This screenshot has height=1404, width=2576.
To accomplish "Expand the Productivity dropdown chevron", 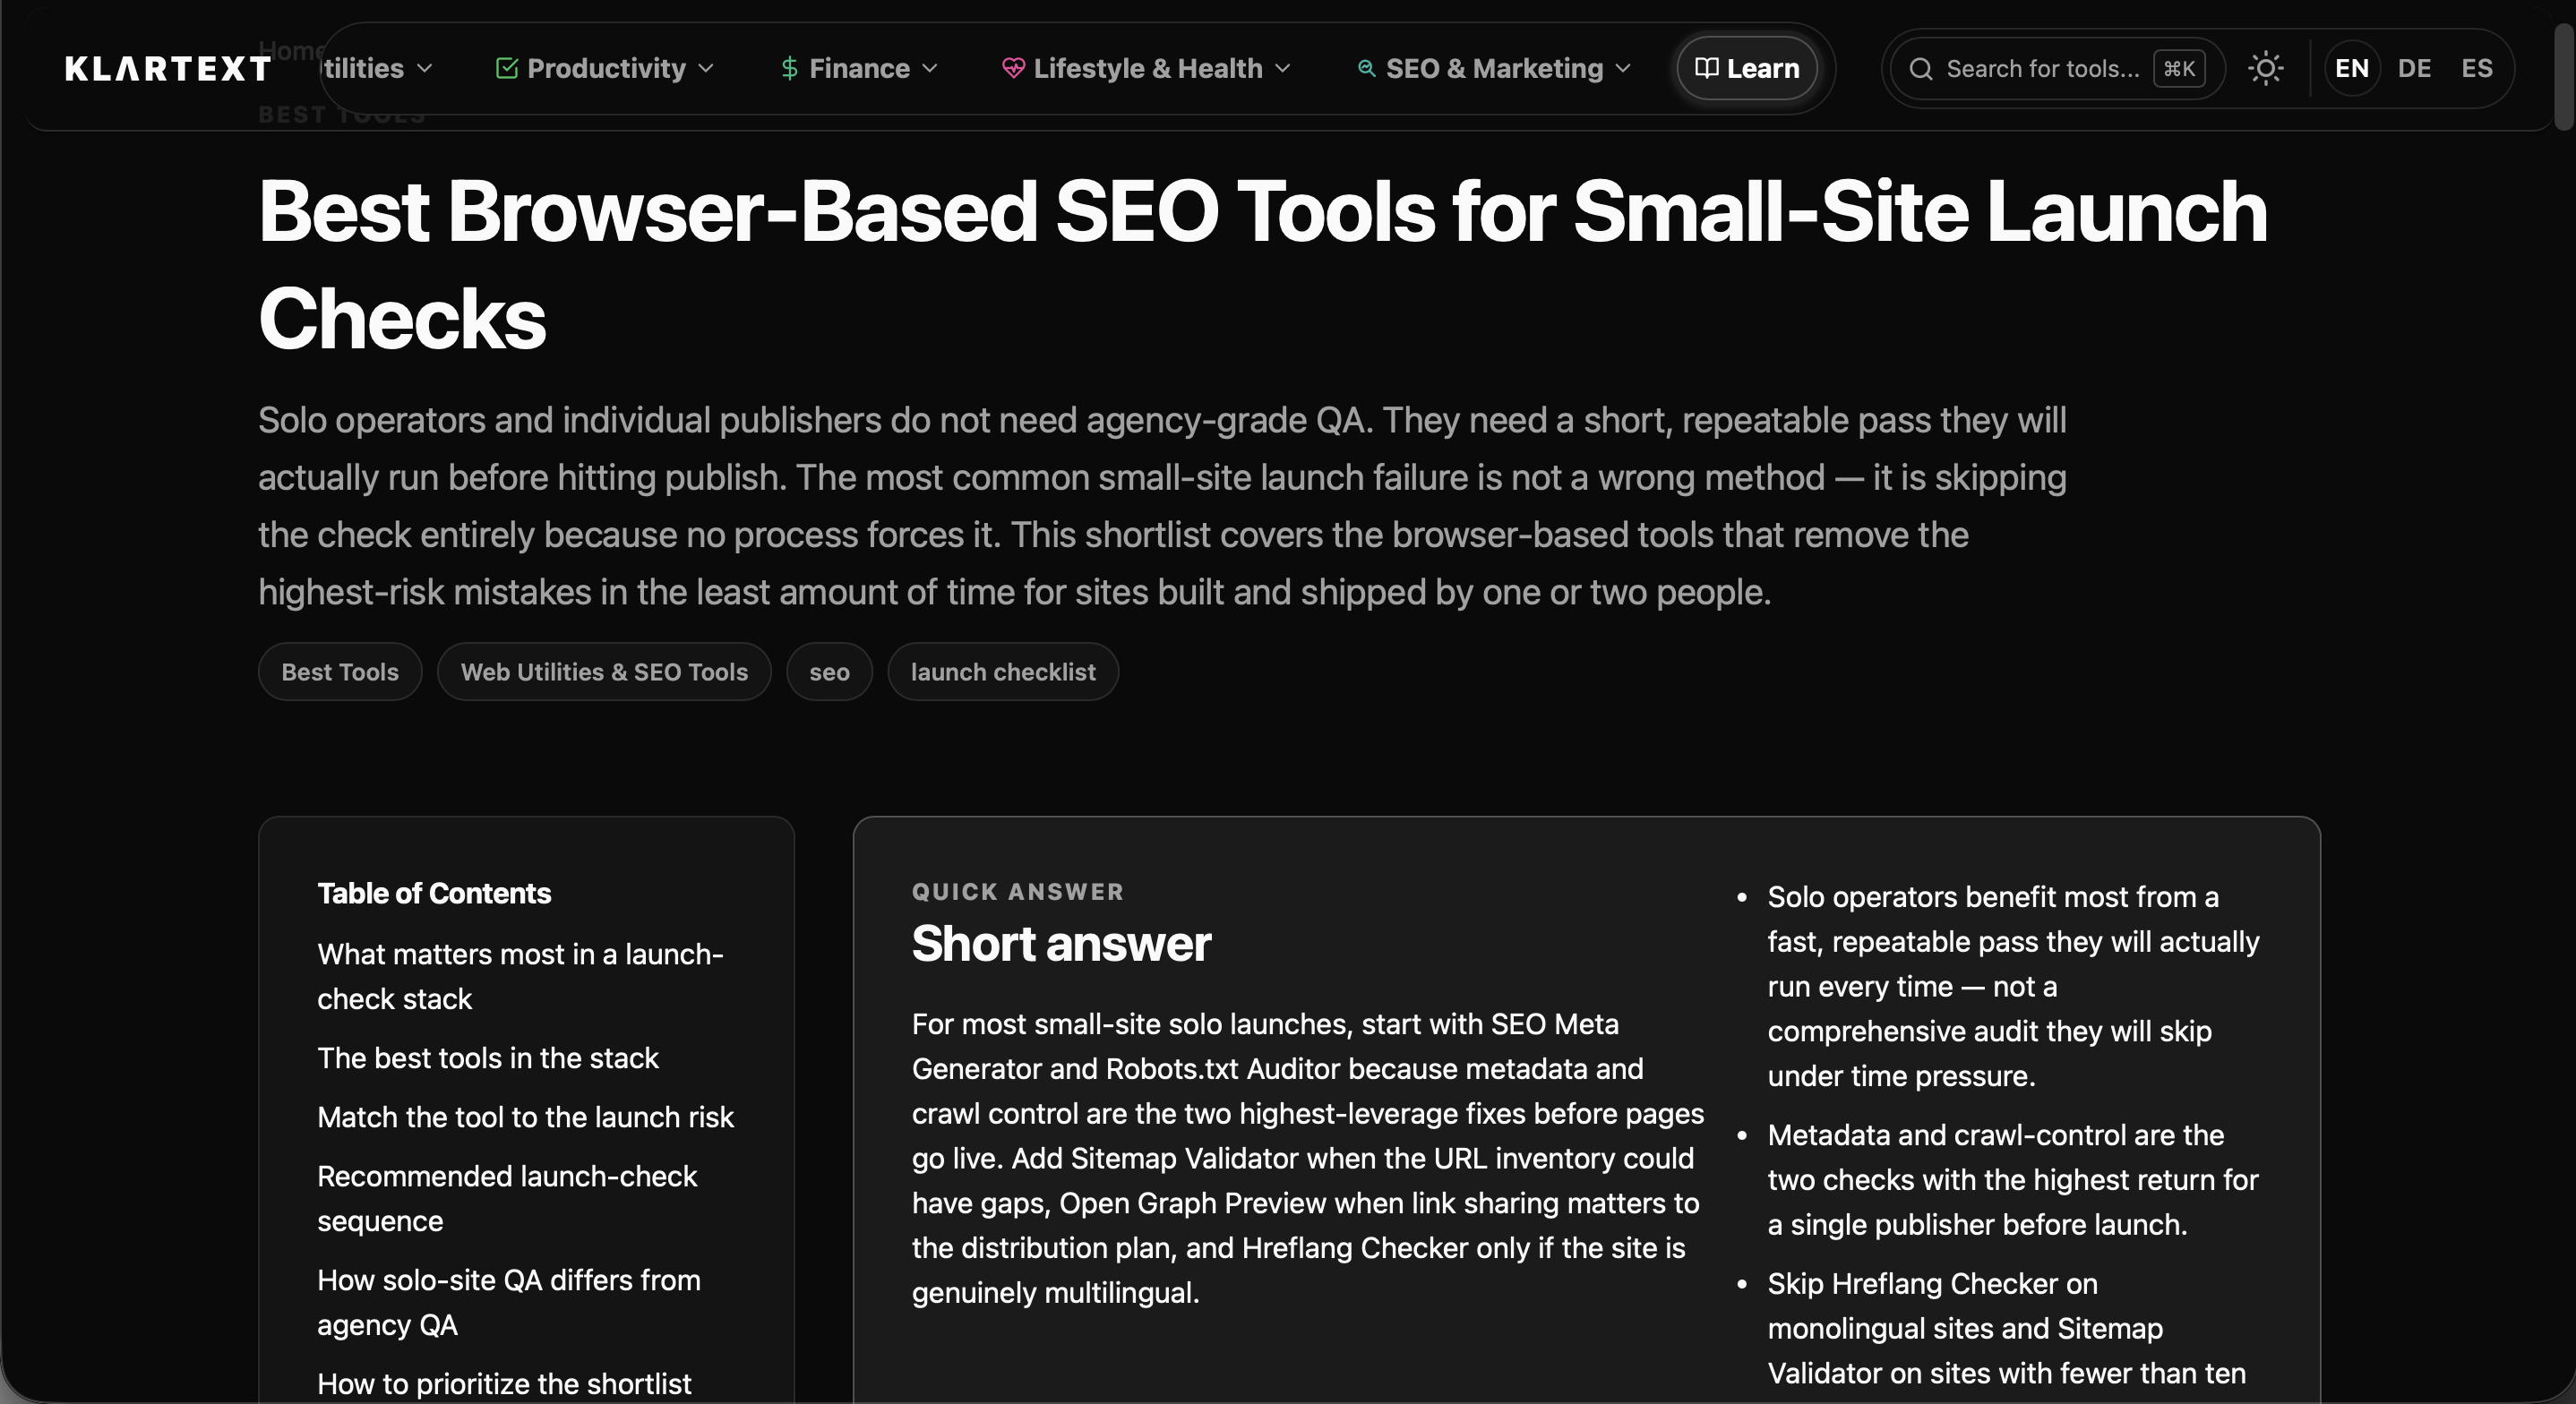I will (706, 69).
